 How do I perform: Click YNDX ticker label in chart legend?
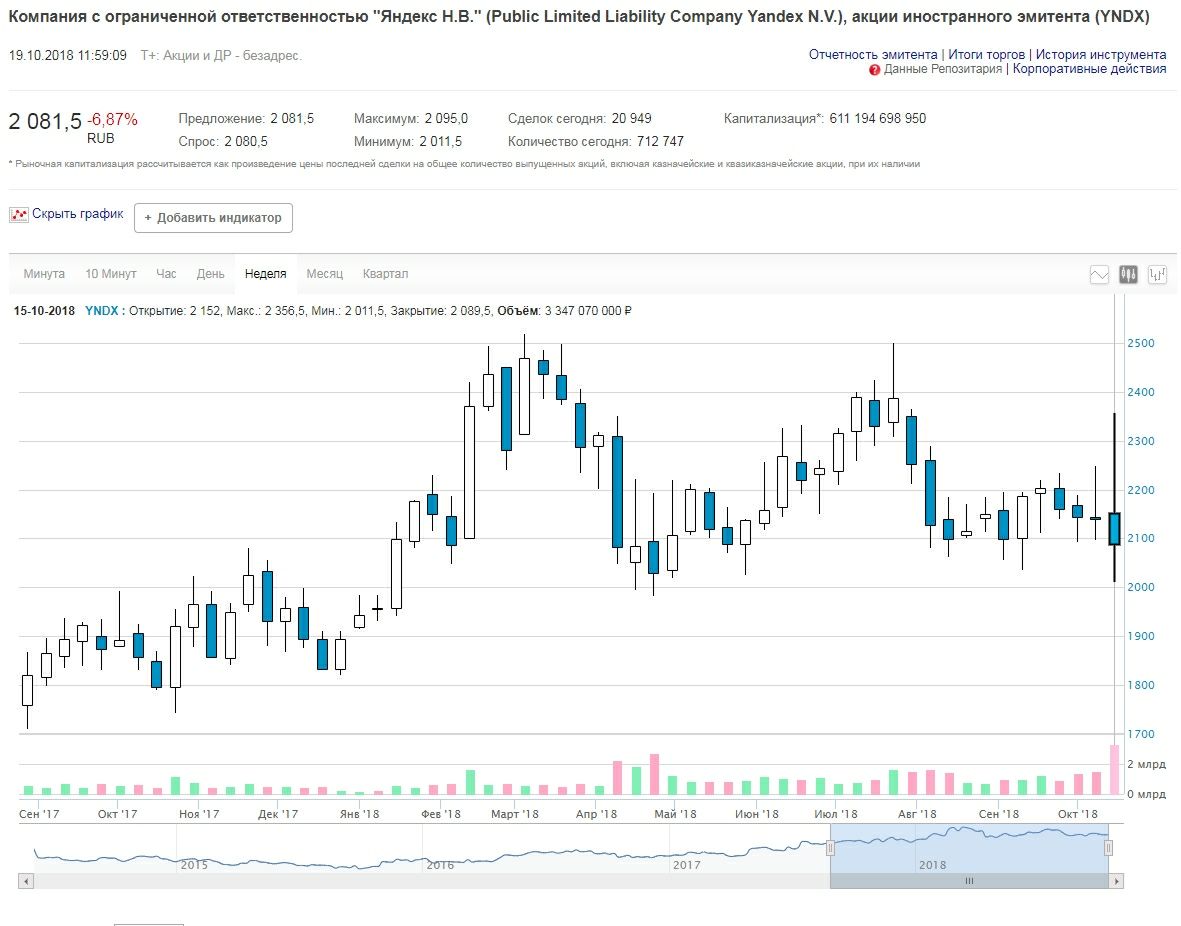(102, 310)
